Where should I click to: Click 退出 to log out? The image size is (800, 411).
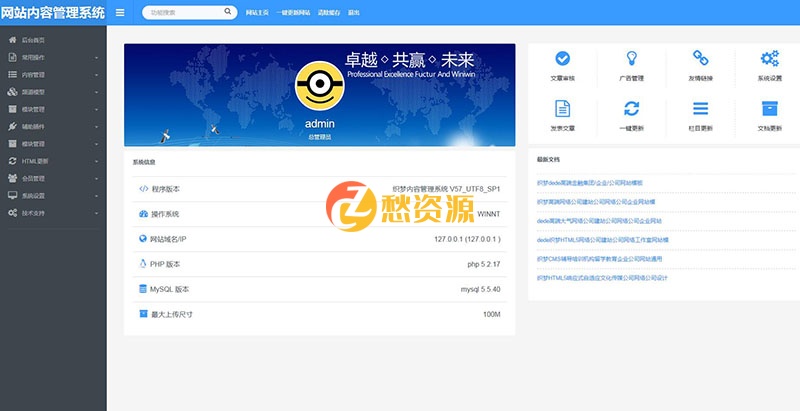(x=354, y=13)
